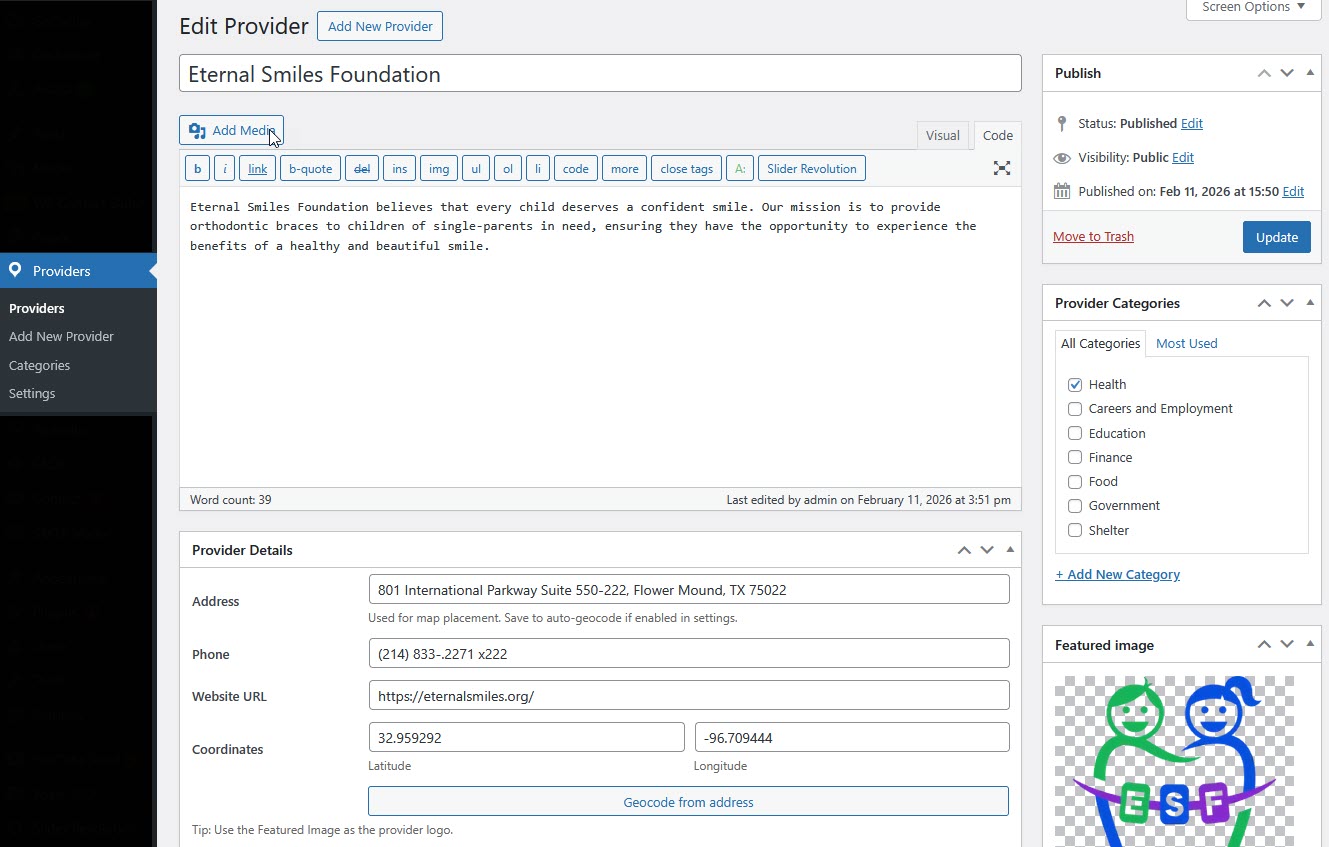Launch the Slider Revolution shortcode tool
Image resolution: width=1329 pixels, height=847 pixels.
click(x=811, y=168)
